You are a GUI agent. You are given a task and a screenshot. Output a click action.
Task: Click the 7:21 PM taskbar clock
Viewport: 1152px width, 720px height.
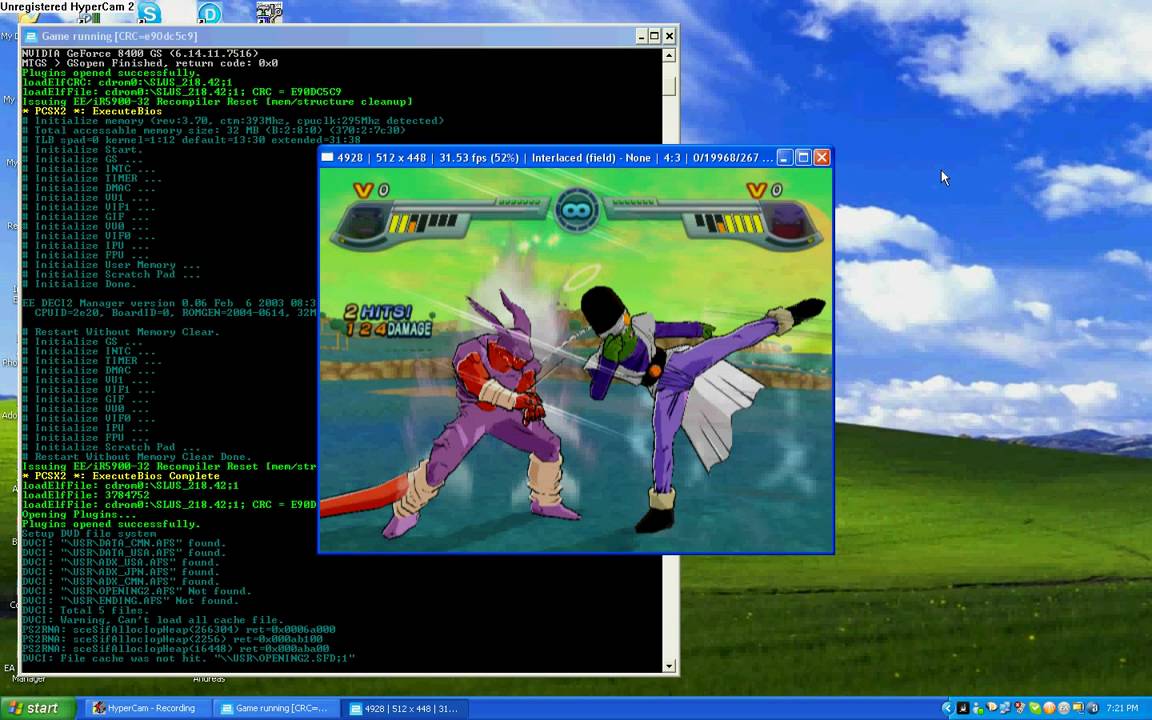(x=1122, y=708)
